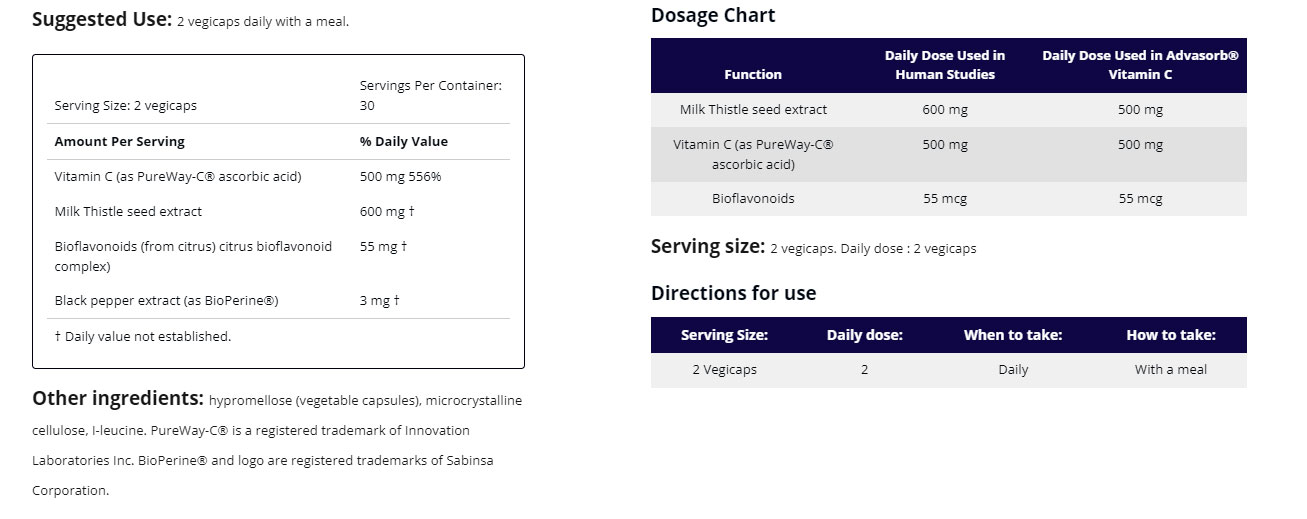1307x519 pixels.
Task: Click the Suggested Use heading
Action: click(x=102, y=19)
